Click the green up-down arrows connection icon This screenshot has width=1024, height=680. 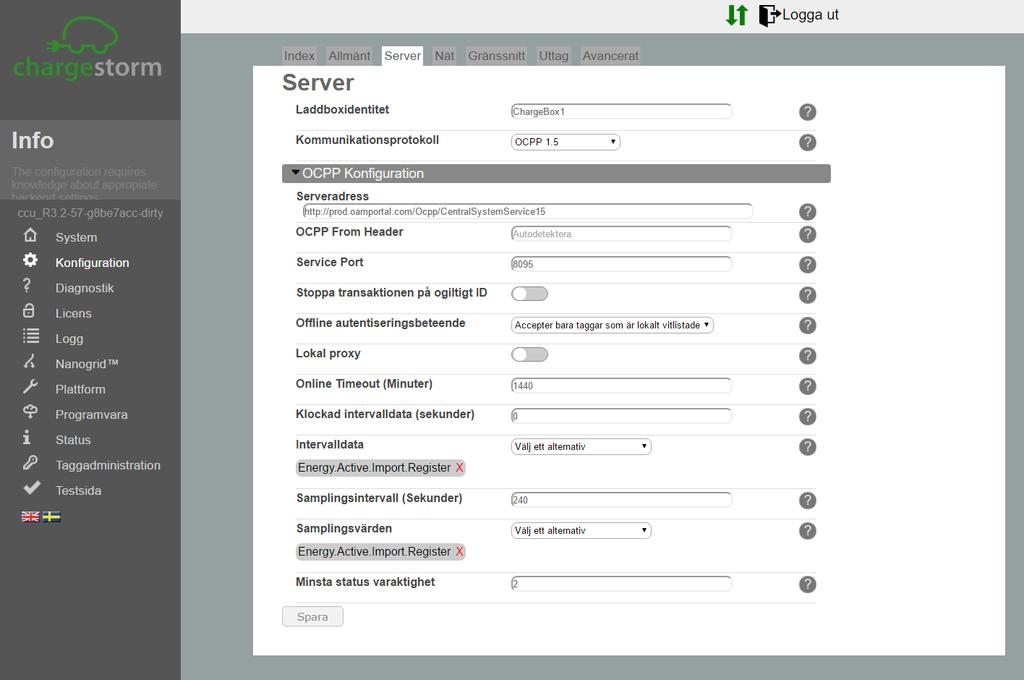click(x=737, y=15)
